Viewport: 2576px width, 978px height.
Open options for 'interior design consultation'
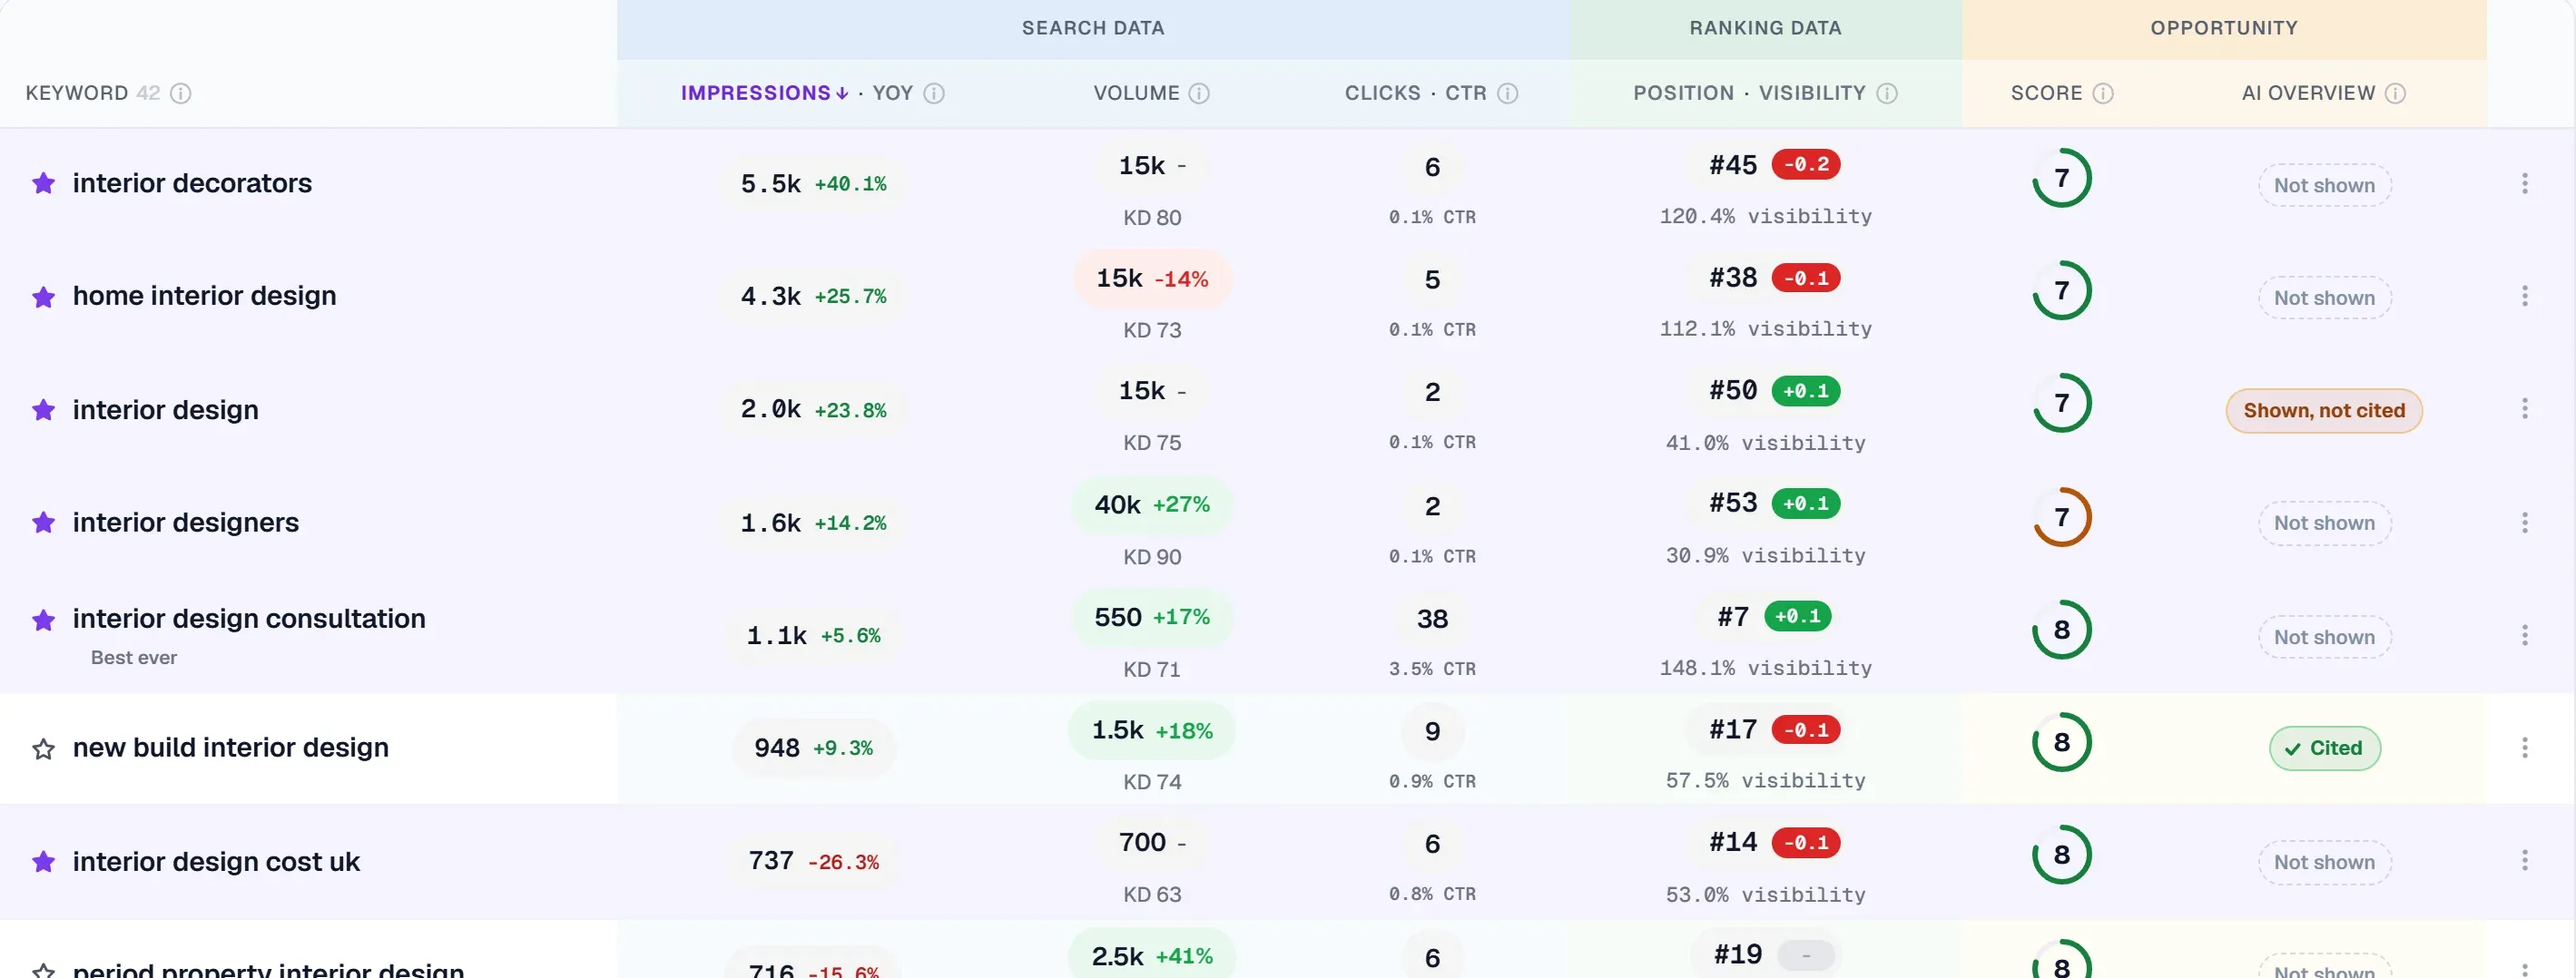coord(2525,635)
